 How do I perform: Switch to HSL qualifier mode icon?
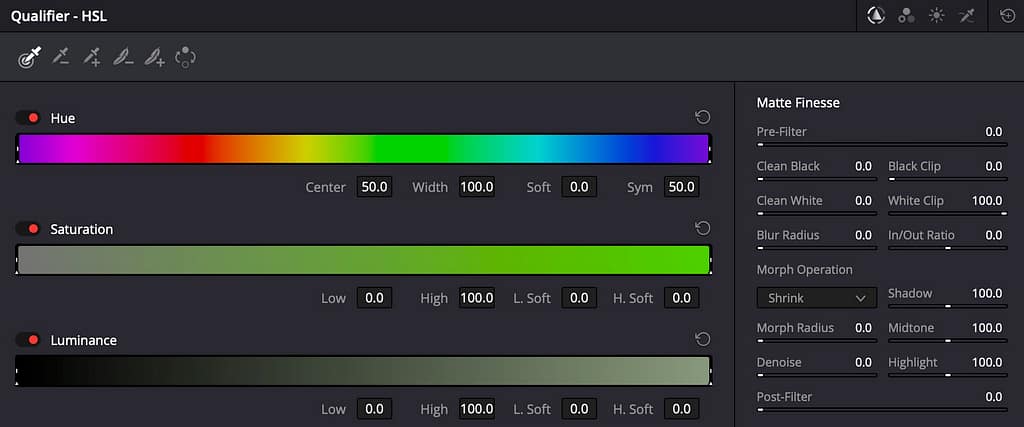[875, 16]
